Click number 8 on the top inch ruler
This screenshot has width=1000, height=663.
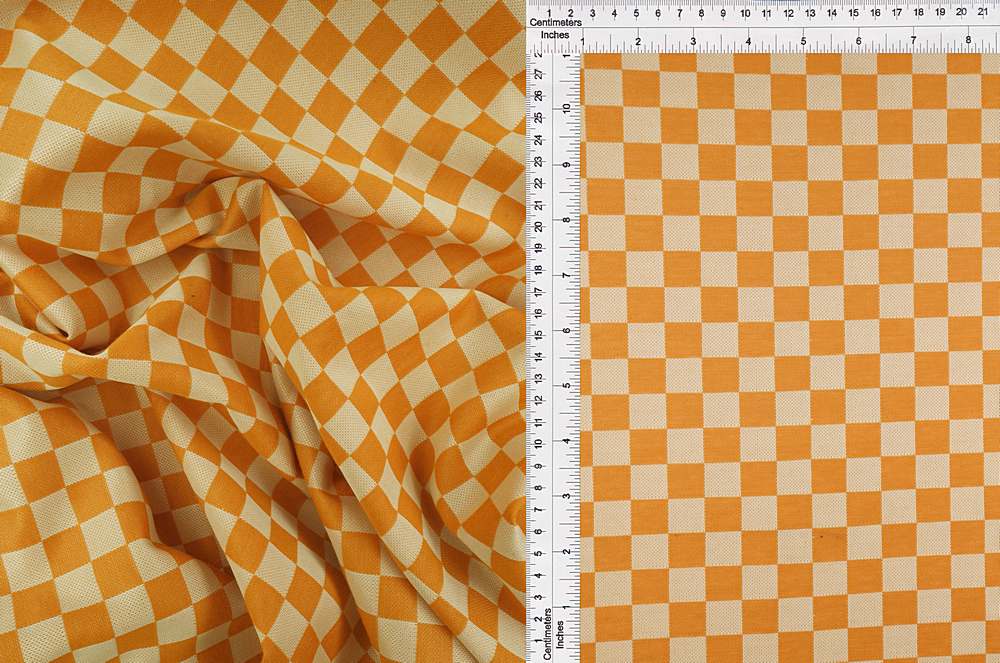968,40
